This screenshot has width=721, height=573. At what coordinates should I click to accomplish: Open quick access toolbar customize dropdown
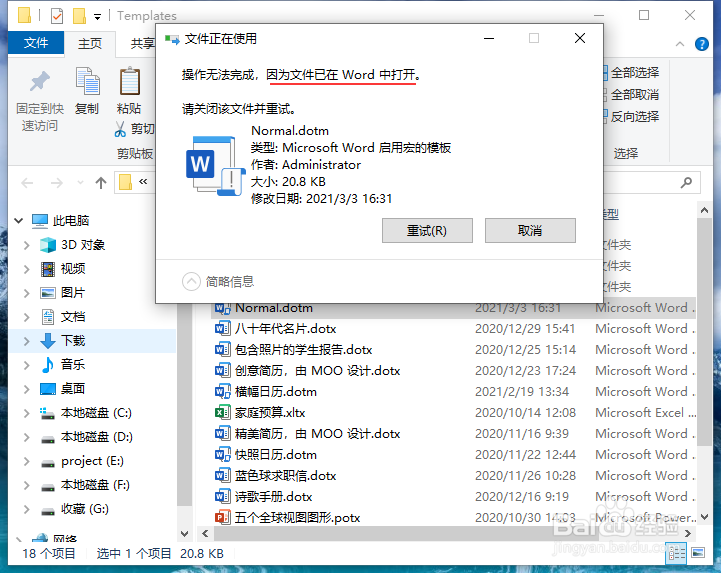[x=97, y=17]
